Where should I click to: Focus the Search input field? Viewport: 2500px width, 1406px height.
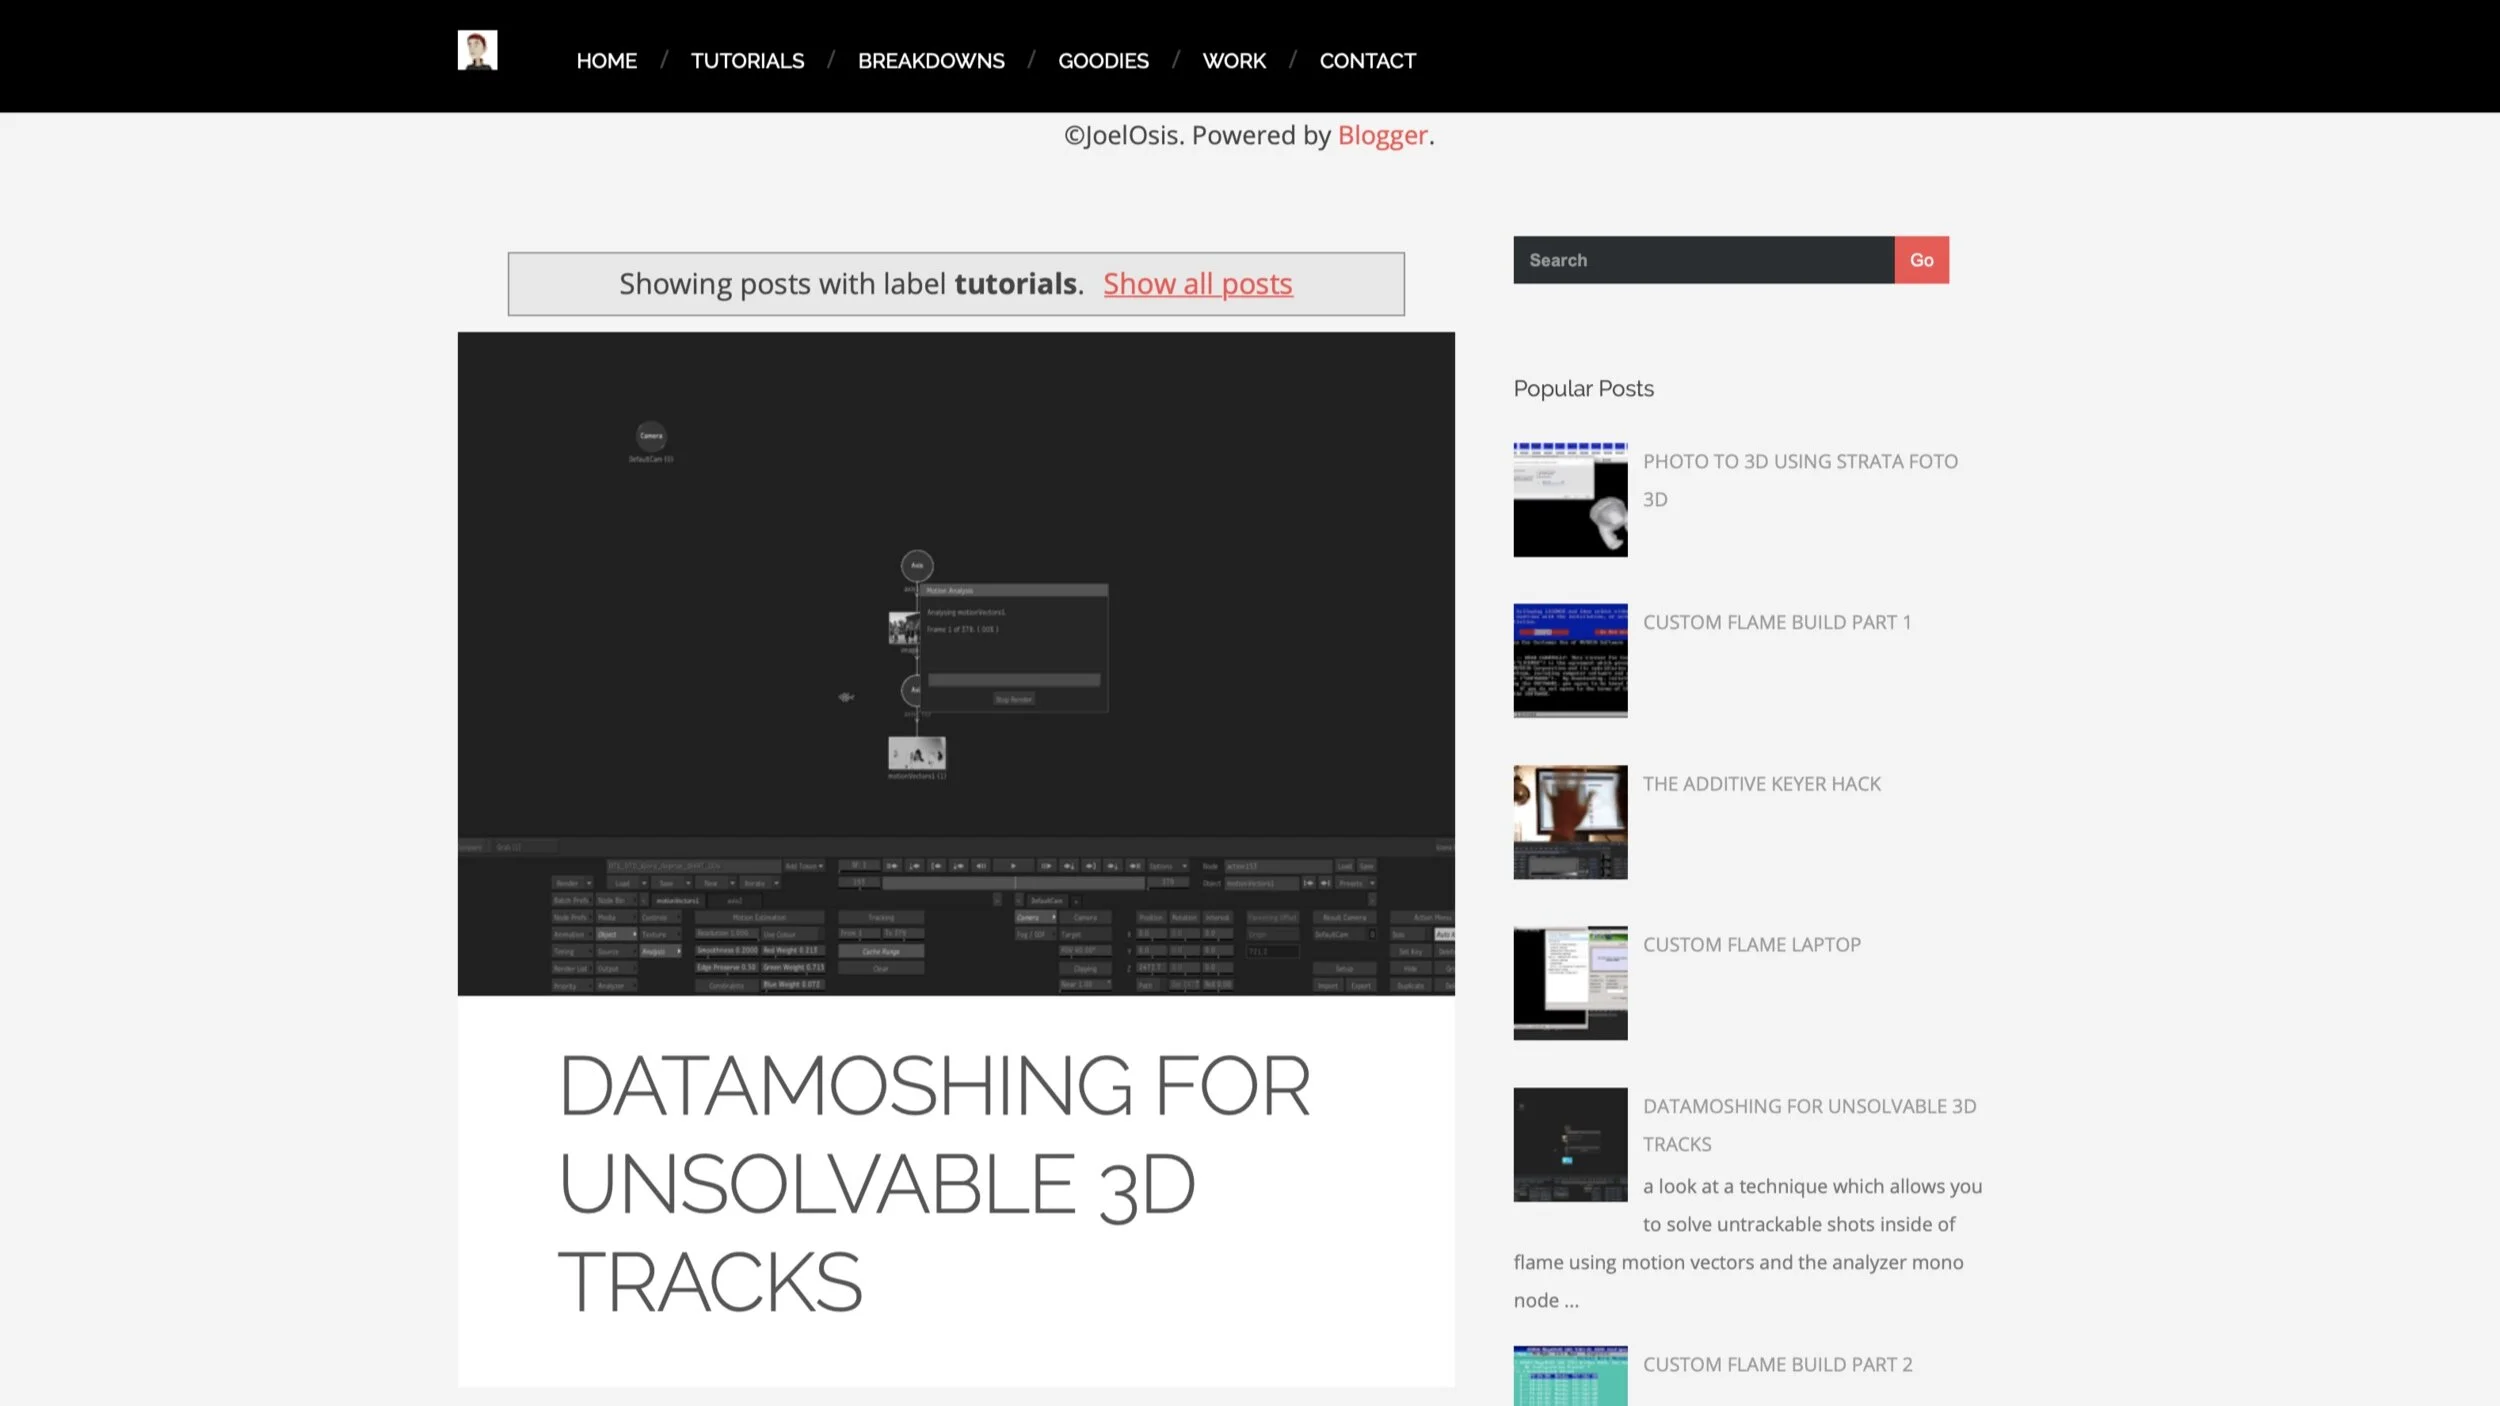1703,260
